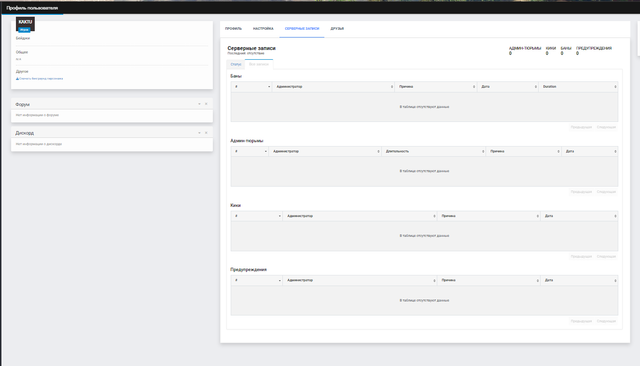Sort Админ-тюрьмы table by Дата column
The image size is (640, 366).
click(x=590, y=151)
